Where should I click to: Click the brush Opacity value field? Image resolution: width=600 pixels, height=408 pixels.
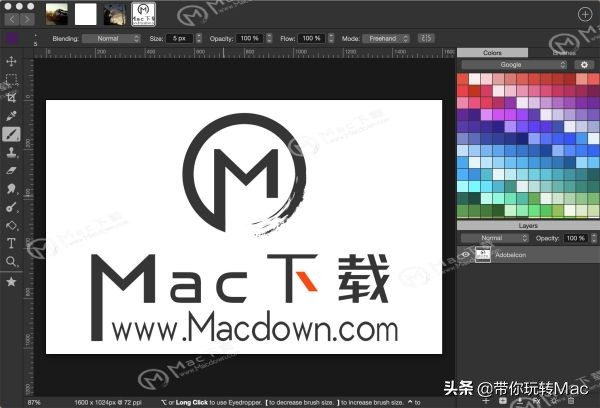click(x=250, y=38)
